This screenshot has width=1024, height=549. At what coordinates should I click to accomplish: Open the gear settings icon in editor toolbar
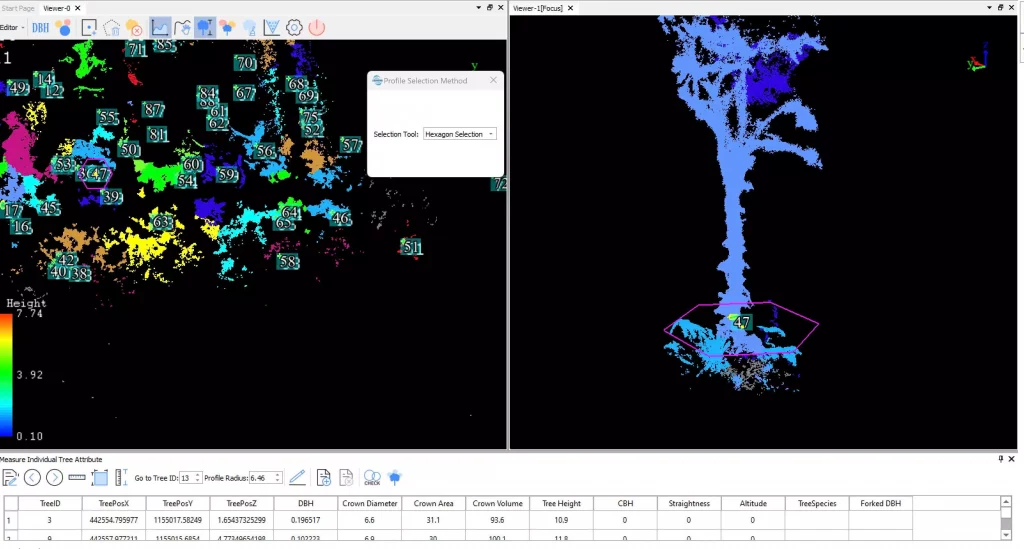click(294, 27)
